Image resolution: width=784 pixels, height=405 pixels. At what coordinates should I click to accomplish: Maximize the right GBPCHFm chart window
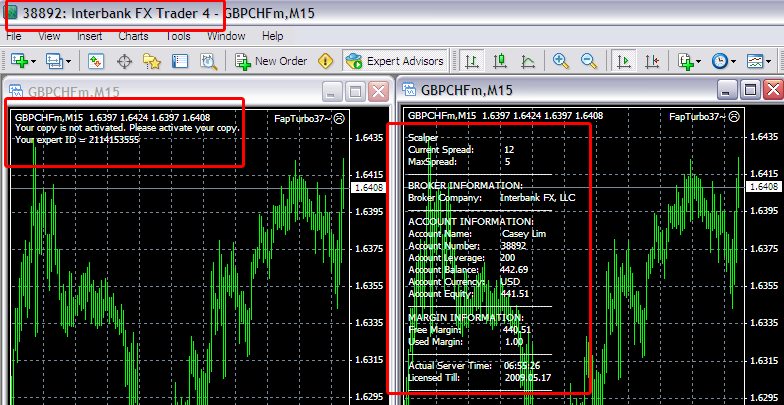pyautogui.click(x=750, y=90)
